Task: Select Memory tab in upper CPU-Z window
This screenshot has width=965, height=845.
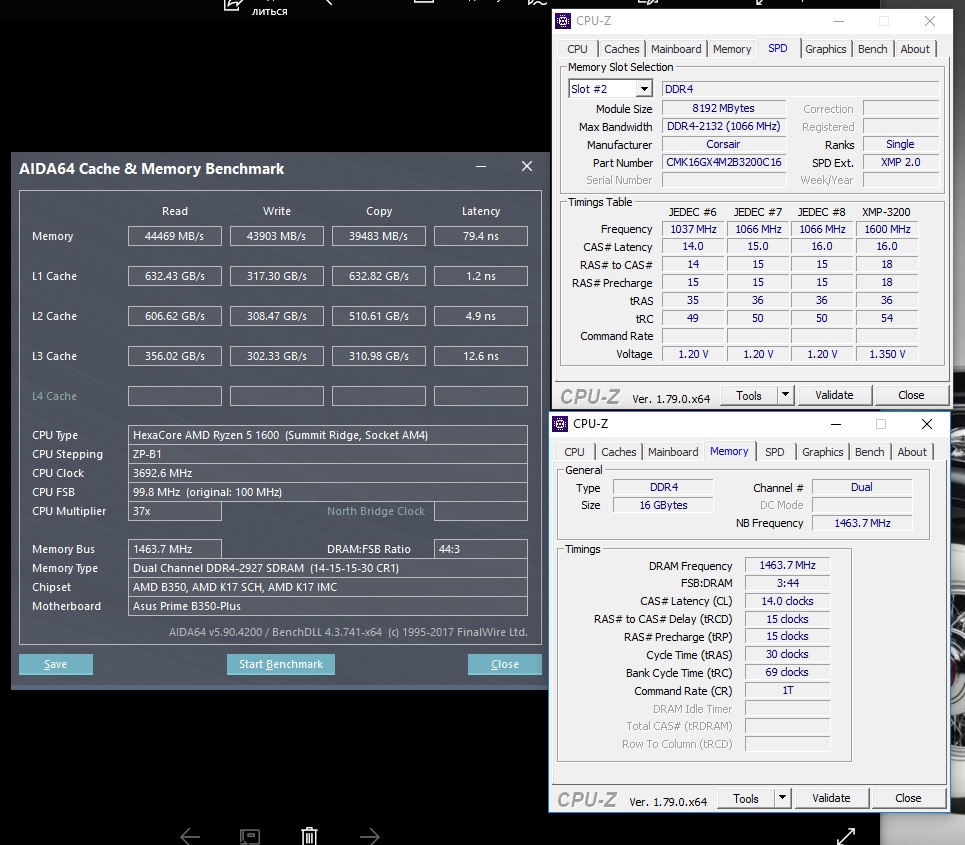Action: pos(732,49)
